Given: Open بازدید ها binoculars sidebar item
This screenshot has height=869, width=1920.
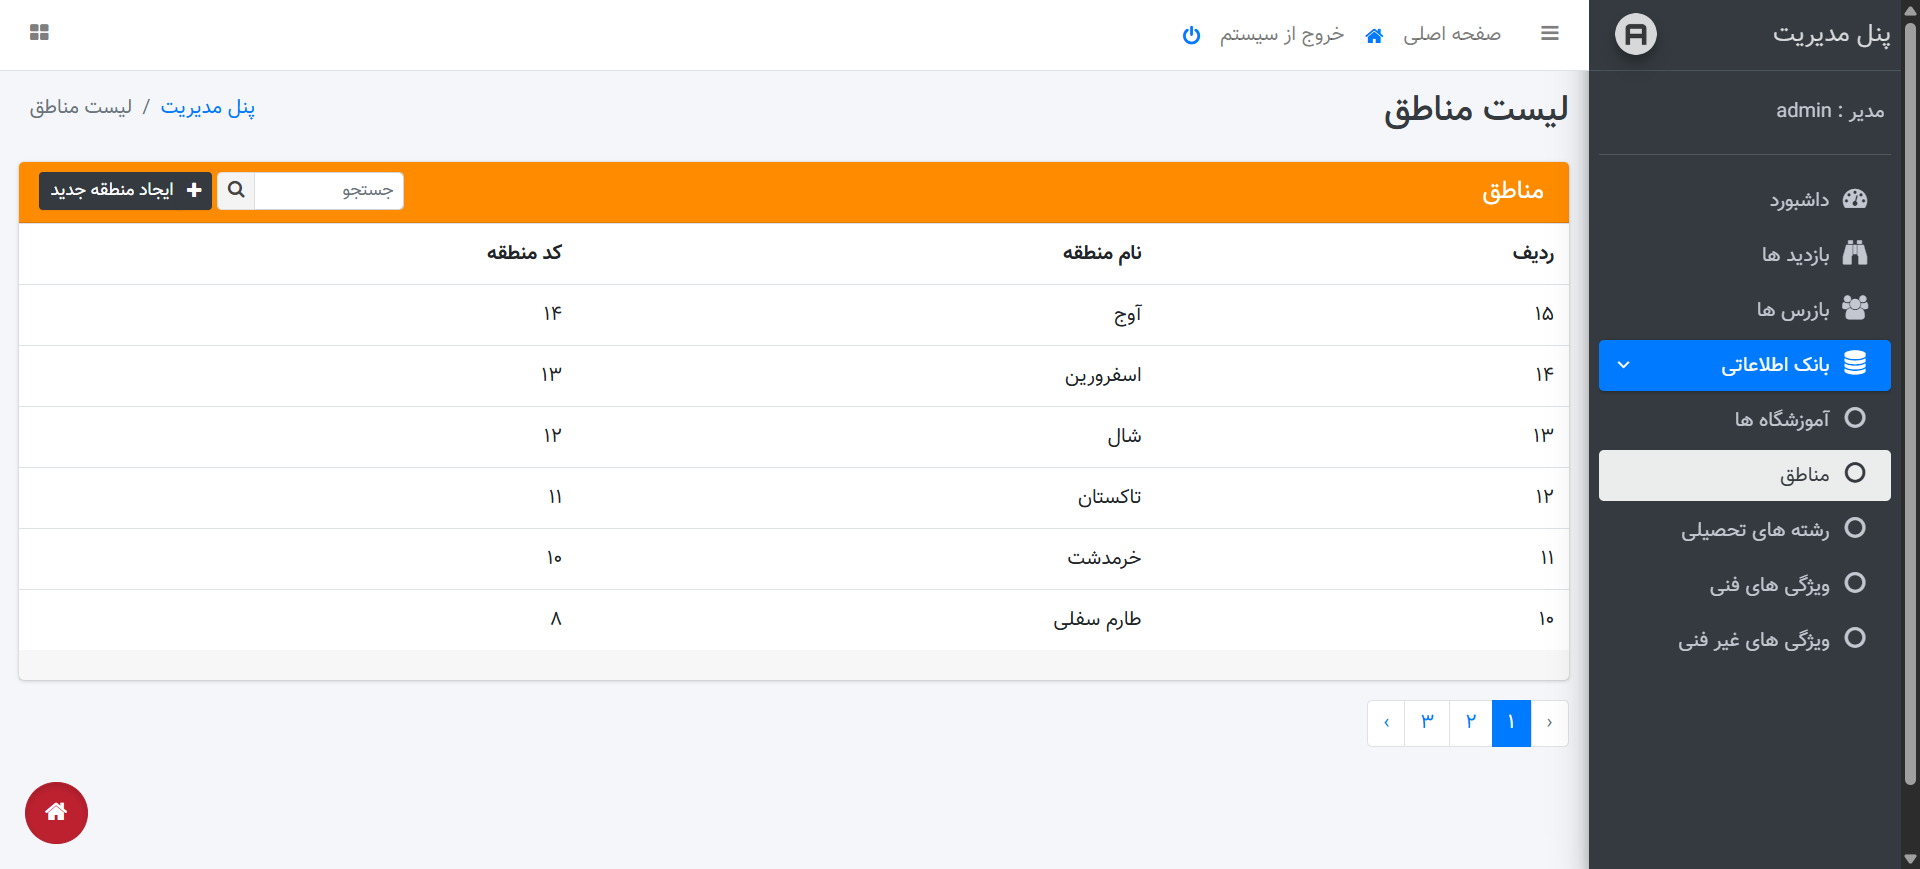Looking at the screenshot, I should [1854, 254].
